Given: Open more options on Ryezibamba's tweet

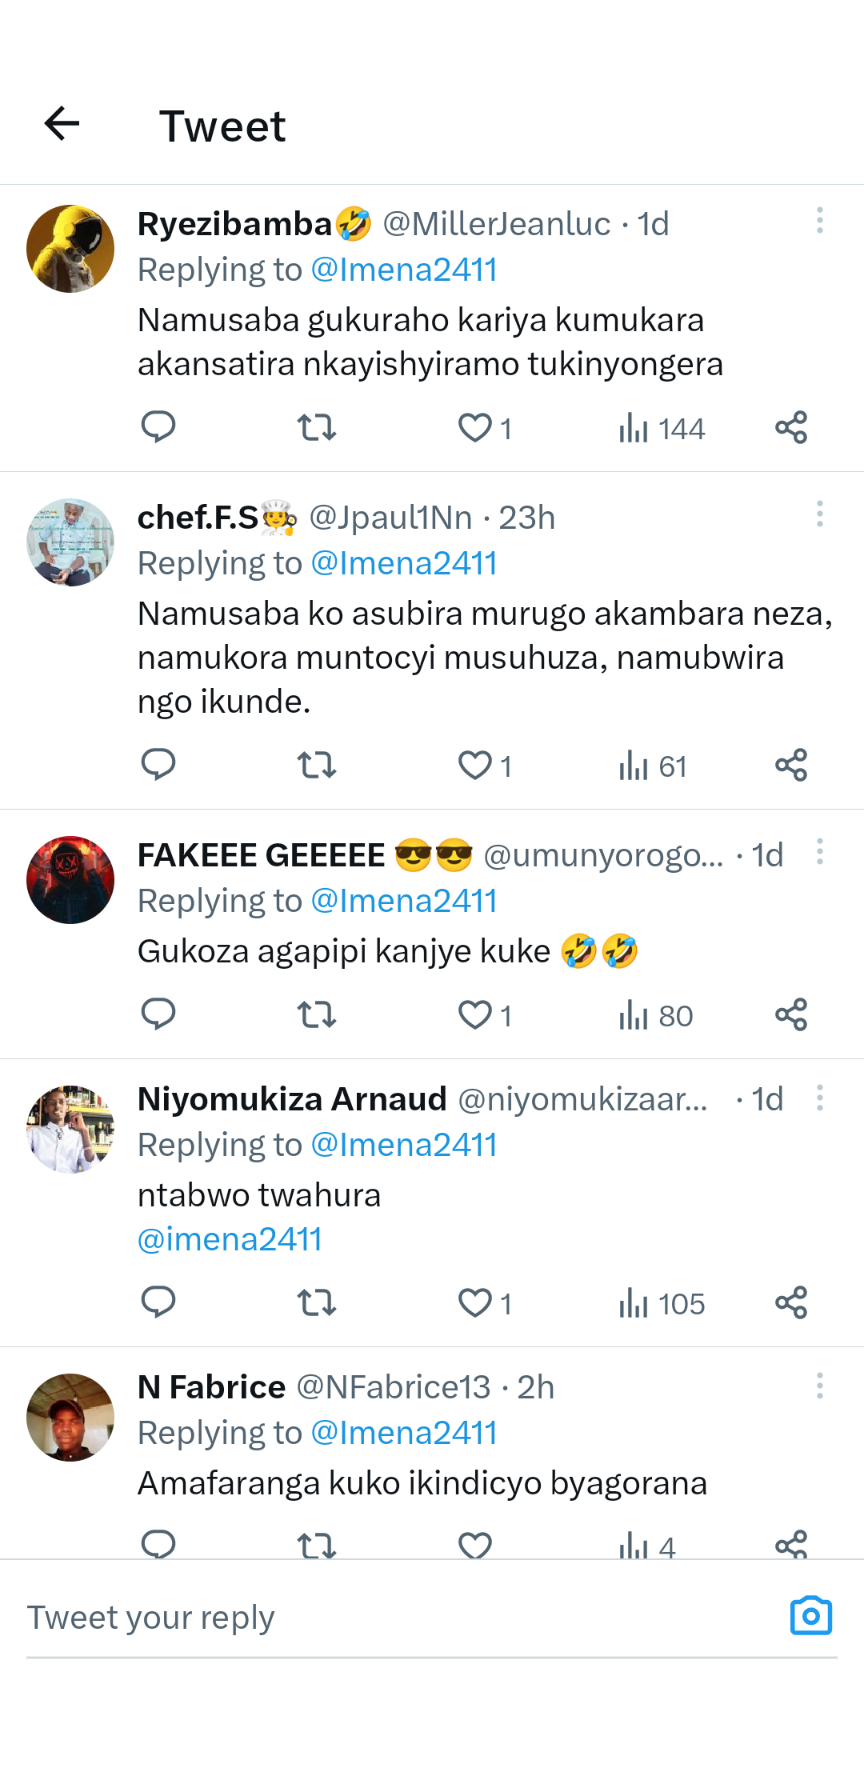Looking at the screenshot, I should point(819,221).
